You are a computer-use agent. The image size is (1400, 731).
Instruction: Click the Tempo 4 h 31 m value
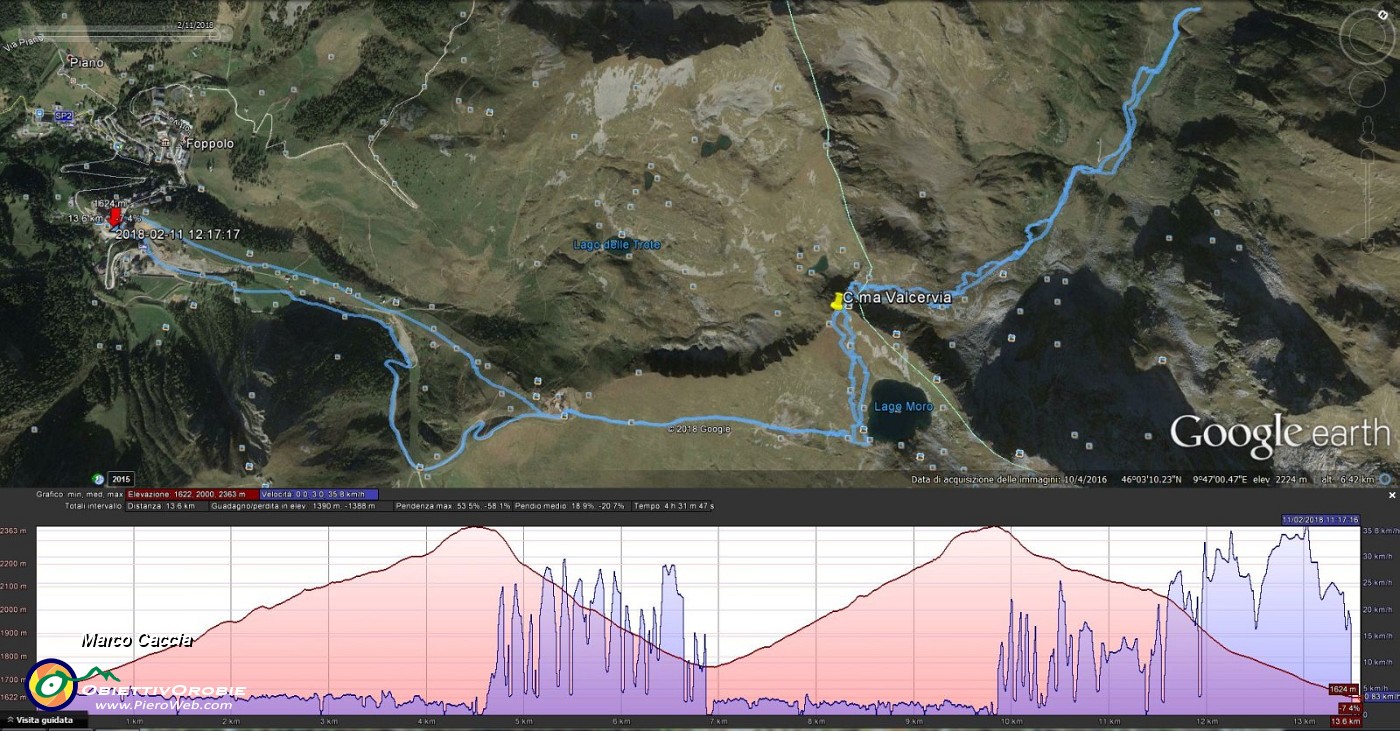674,506
